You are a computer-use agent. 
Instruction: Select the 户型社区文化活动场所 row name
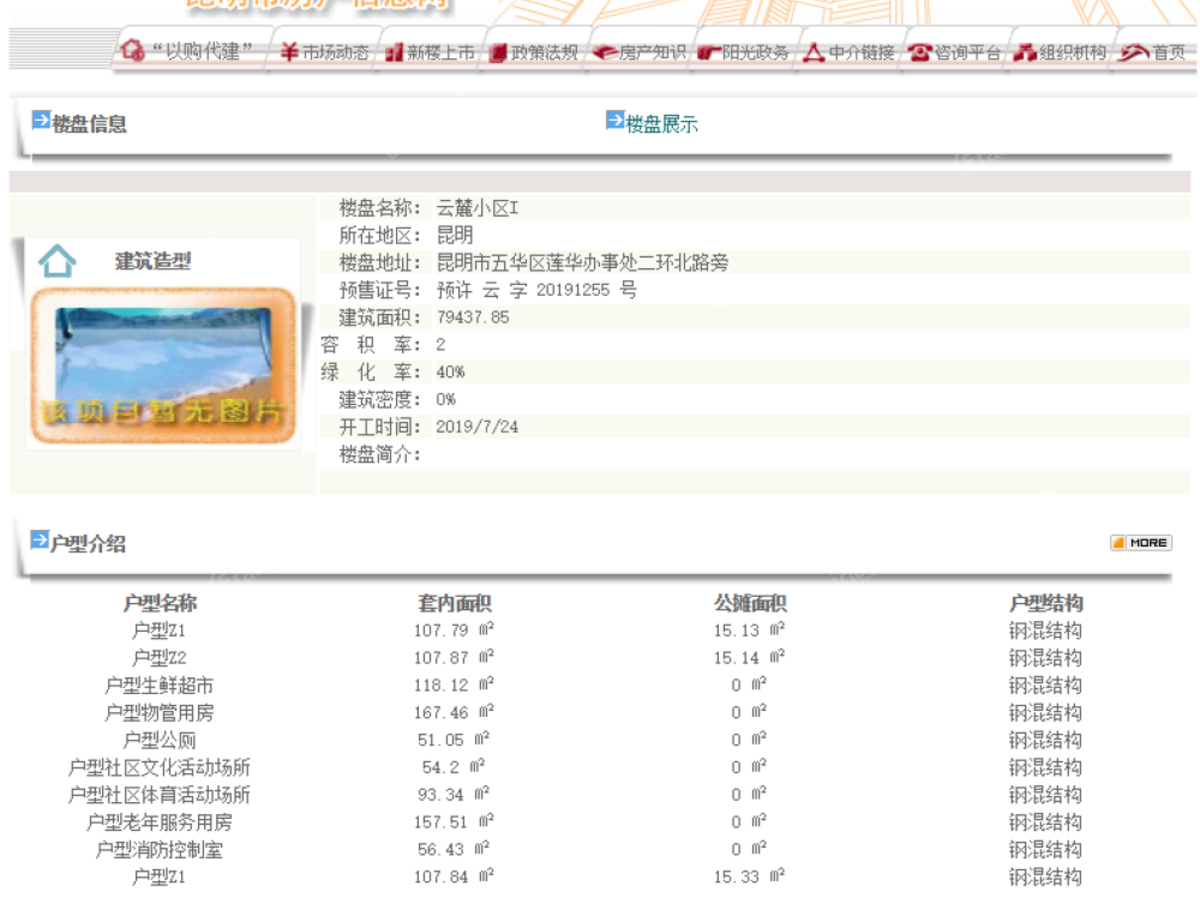pyautogui.click(x=160, y=768)
